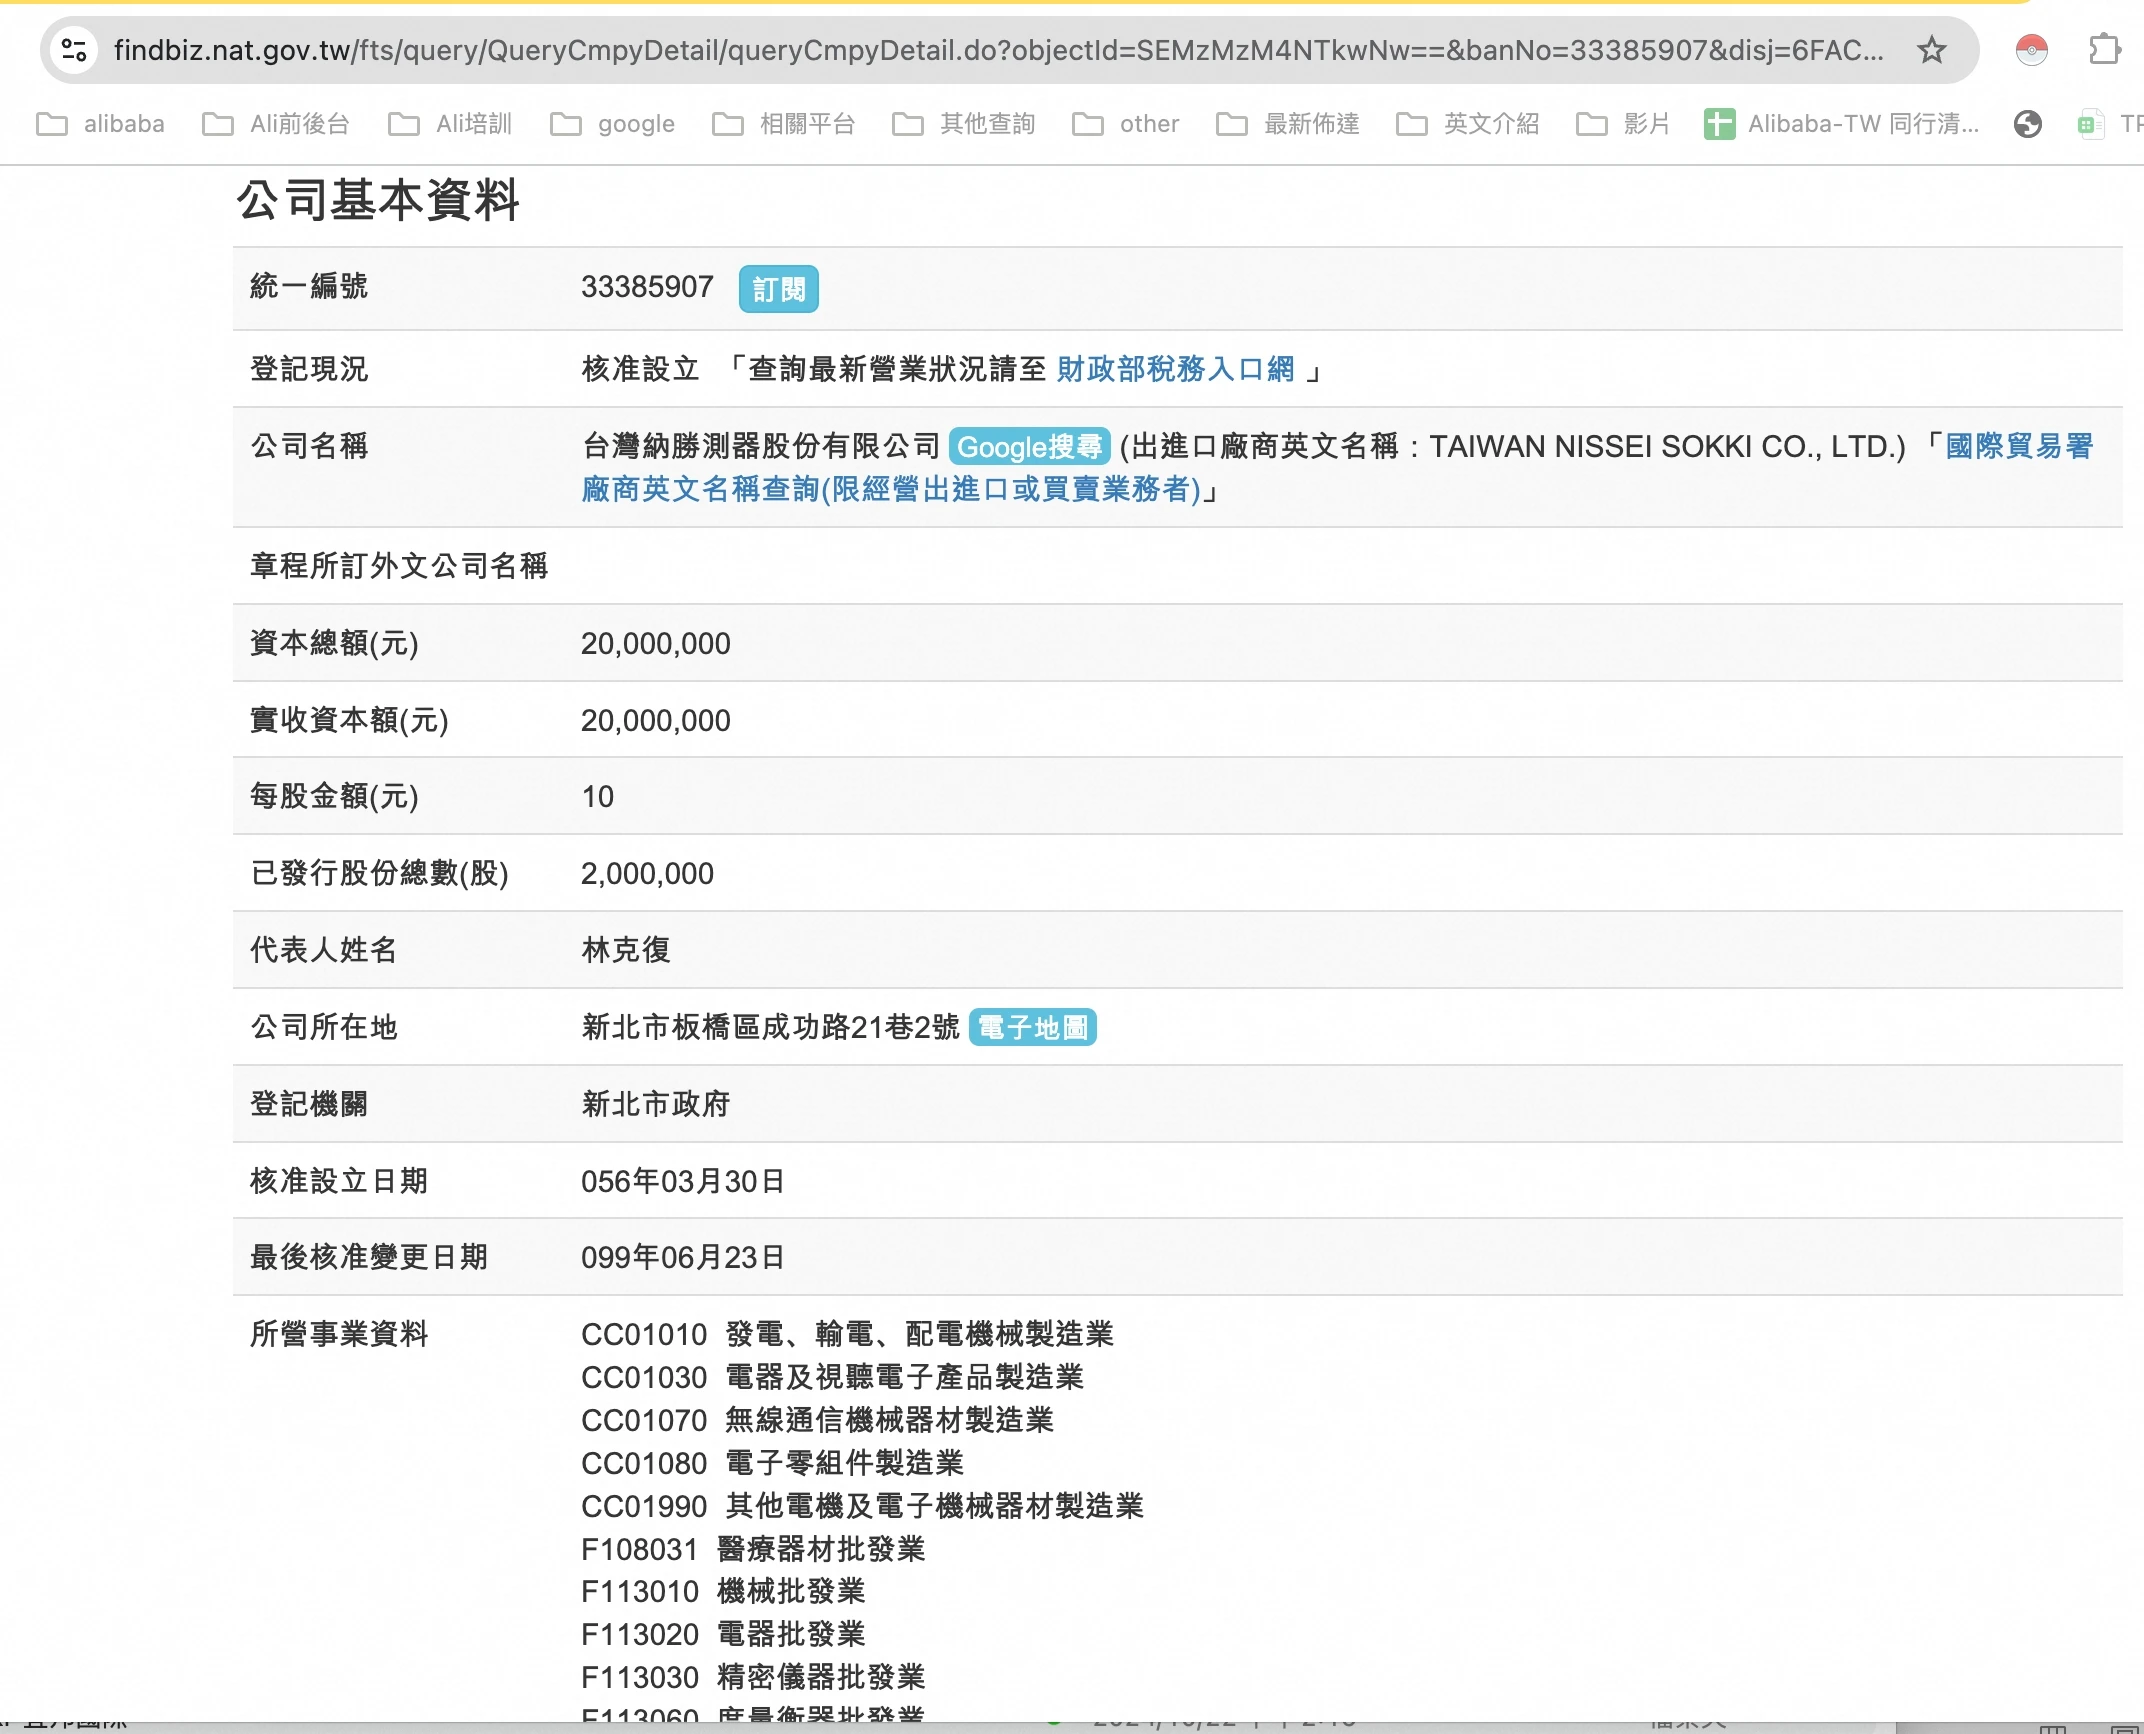Open the 英文介紹 bookmark folder

(x=1468, y=124)
